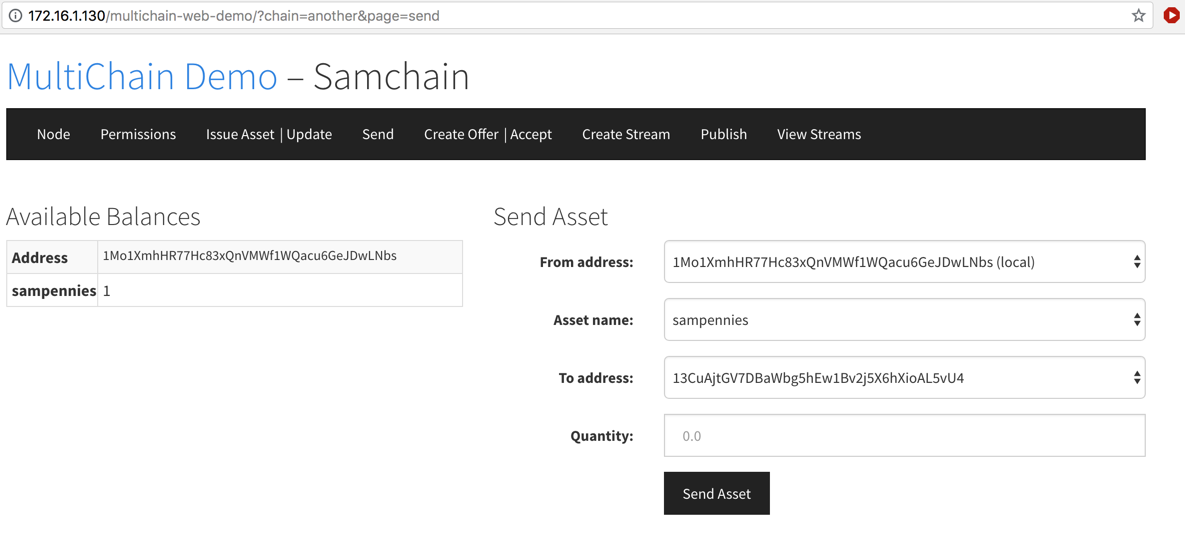Open the Update asset link

pyautogui.click(x=309, y=134)
